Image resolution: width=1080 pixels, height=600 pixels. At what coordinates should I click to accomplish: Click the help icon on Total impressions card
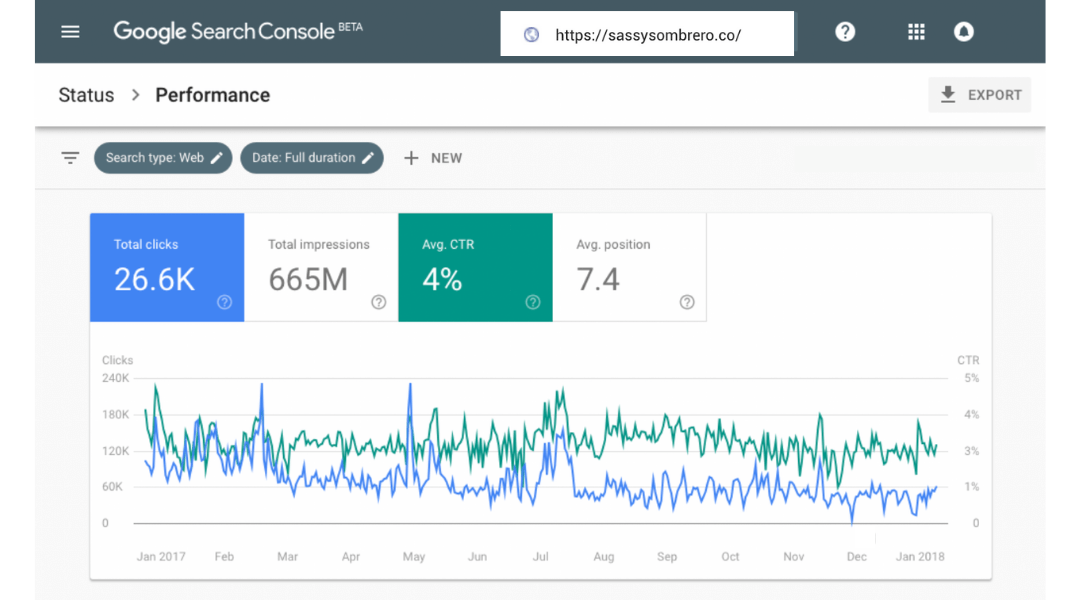[x=378, y=302]
